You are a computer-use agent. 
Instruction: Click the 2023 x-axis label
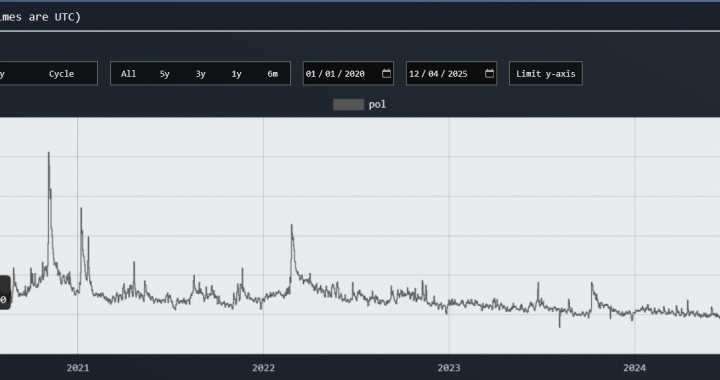click(x=449, y=368)
